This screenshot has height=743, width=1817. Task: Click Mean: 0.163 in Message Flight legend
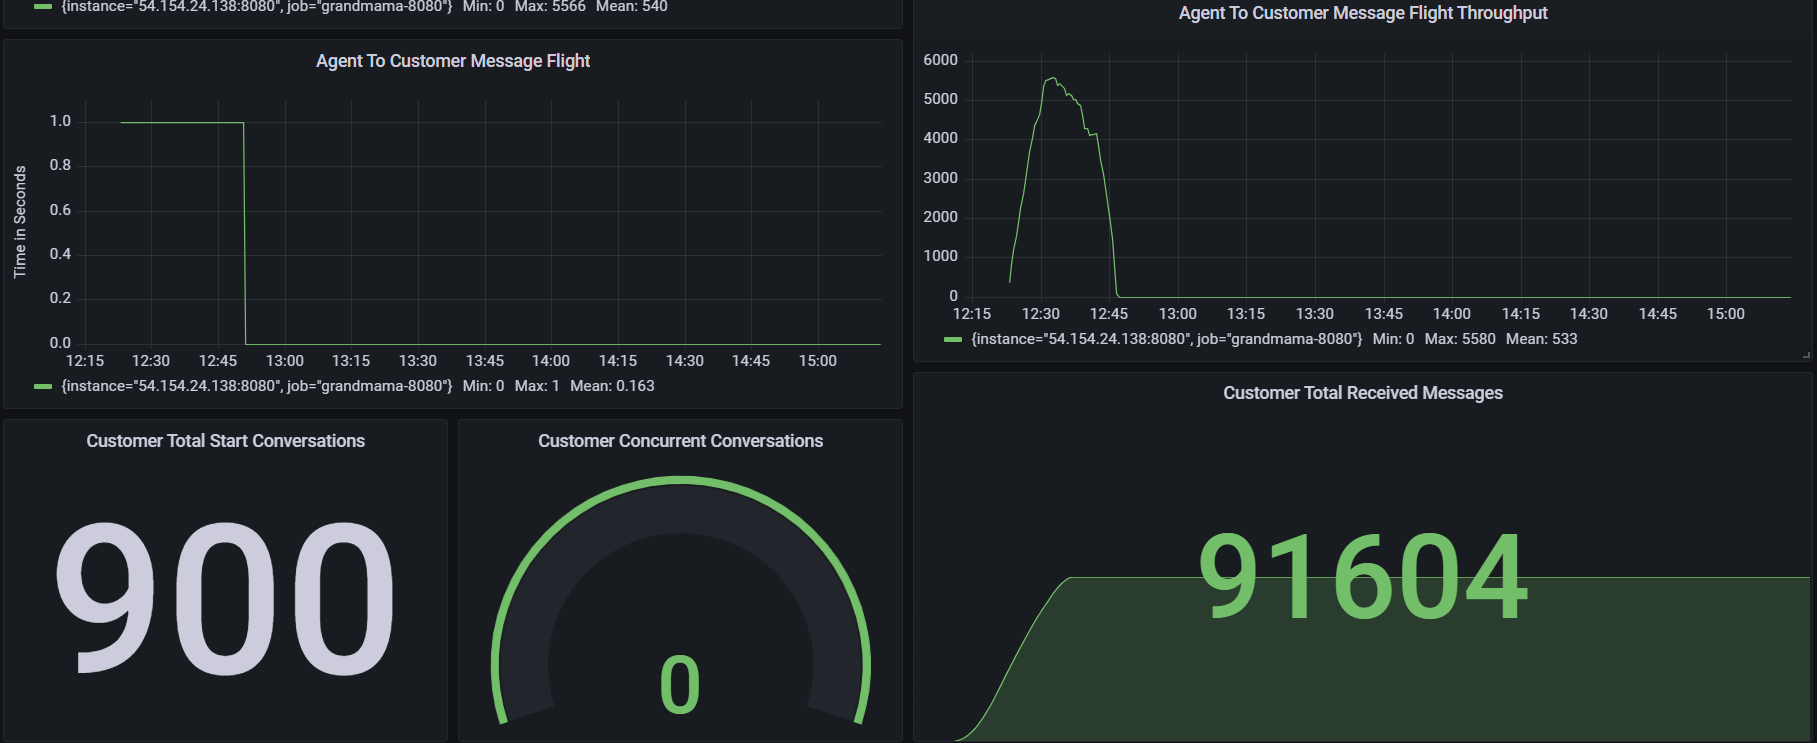(612, 386)
